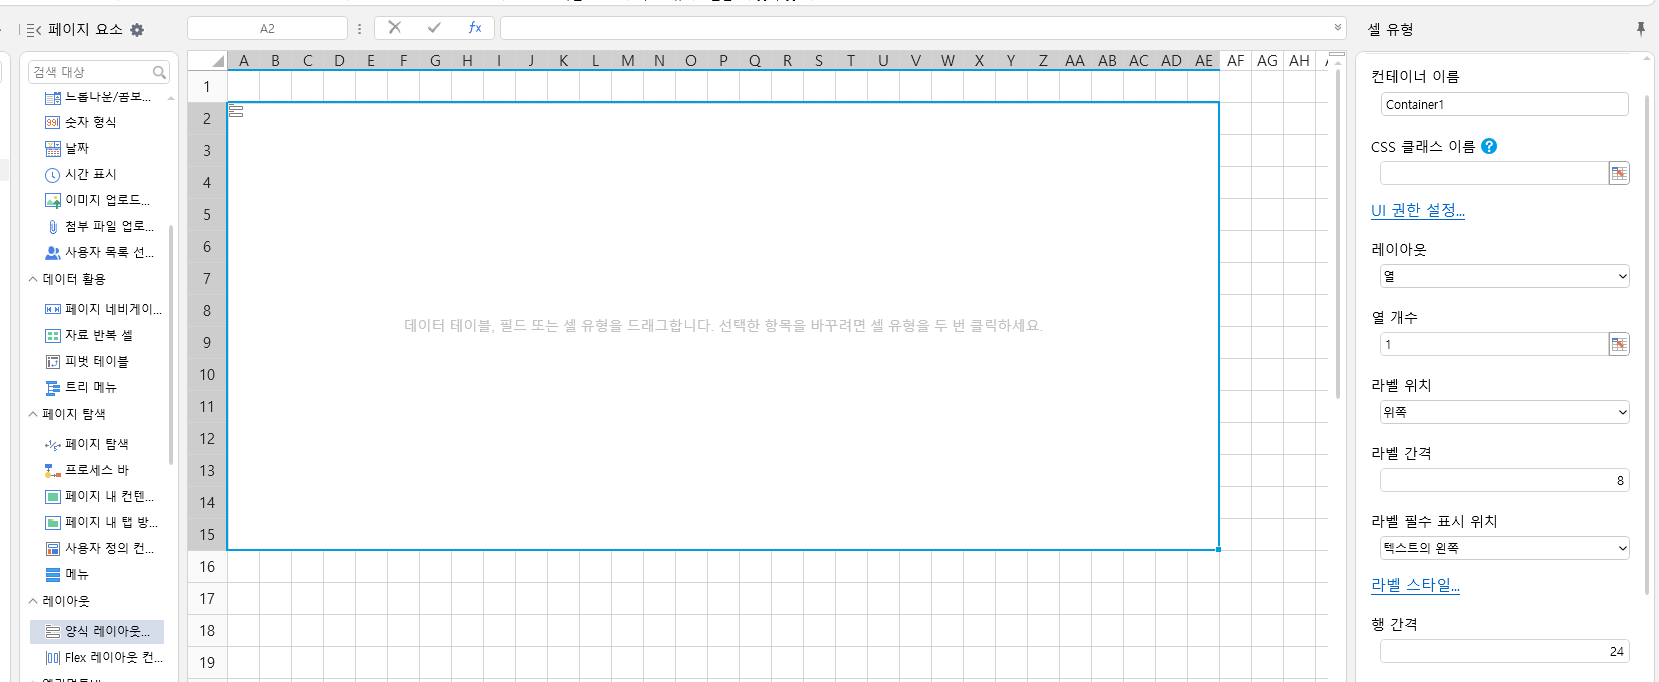Open CSS 클래스 이름 help icon
The height and width of the screenshot is (682, 1659).
1489,146
